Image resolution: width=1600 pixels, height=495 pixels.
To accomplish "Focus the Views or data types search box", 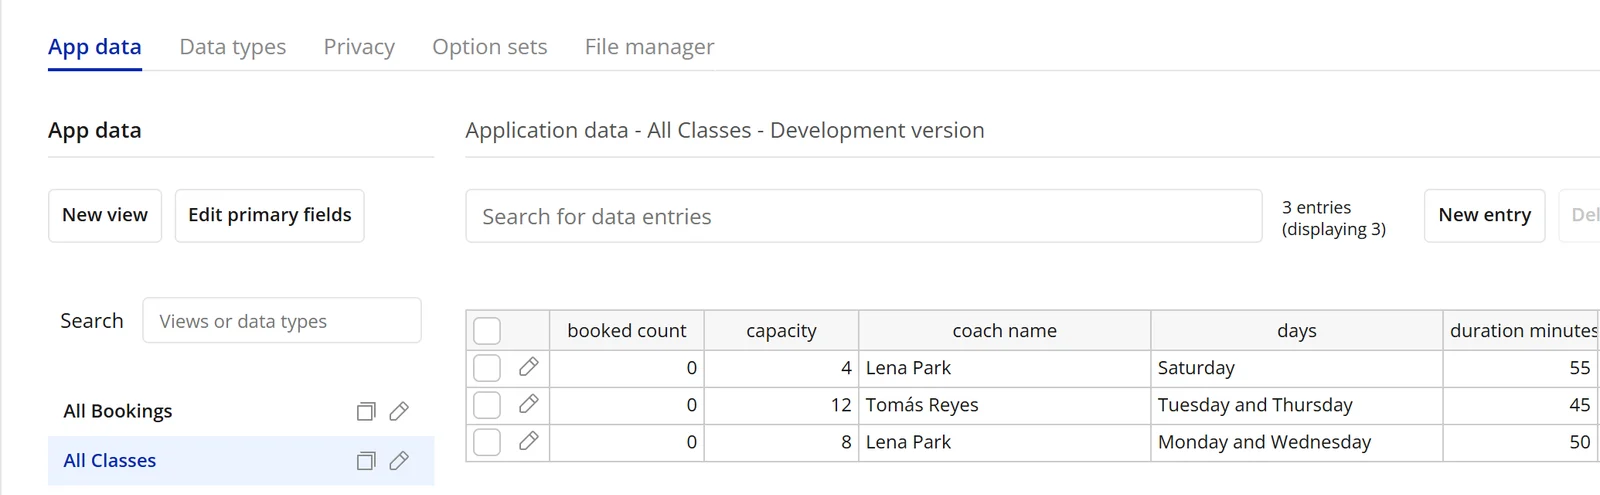I will click(282, 321).
